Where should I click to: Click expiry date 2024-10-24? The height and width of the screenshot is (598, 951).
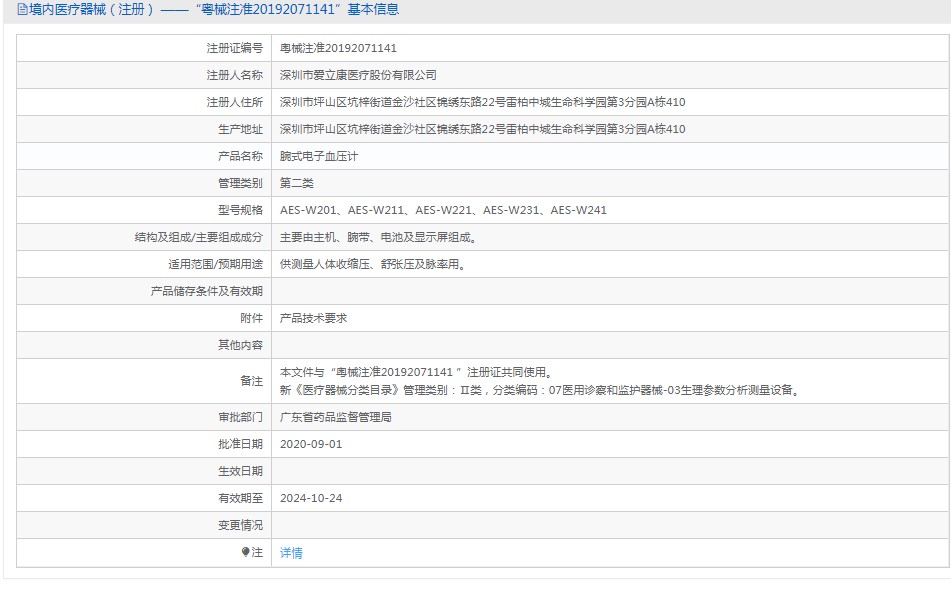pyautogui.click(x=311, y=498)
